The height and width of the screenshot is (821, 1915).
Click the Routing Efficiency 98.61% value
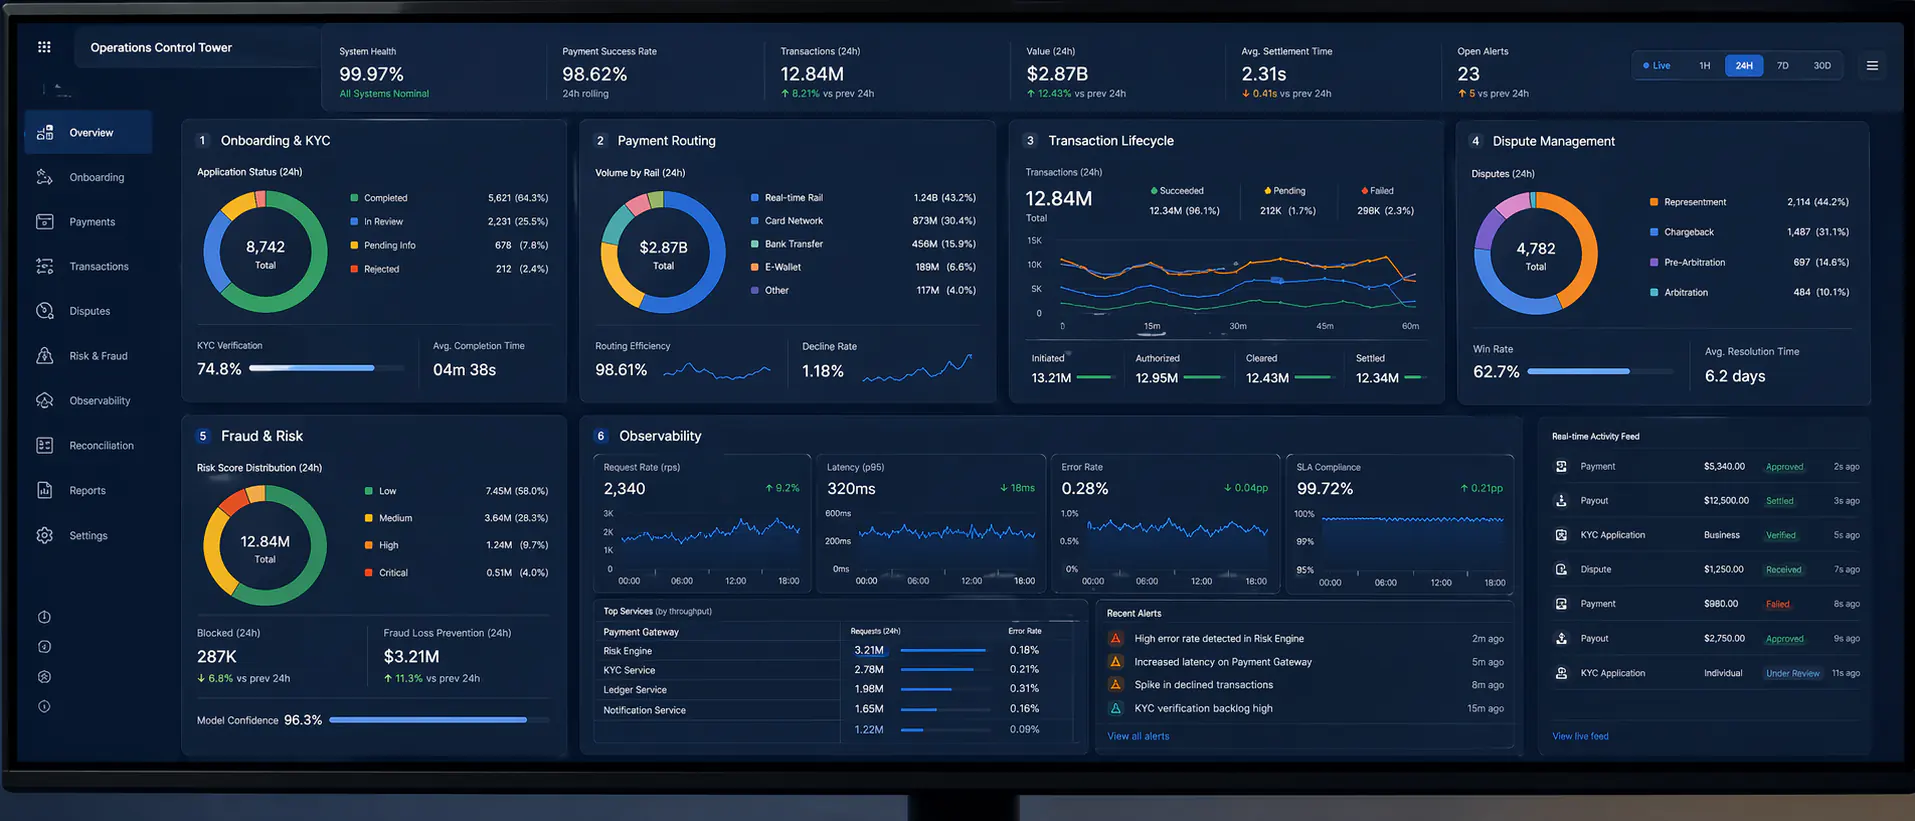(621, 370)
